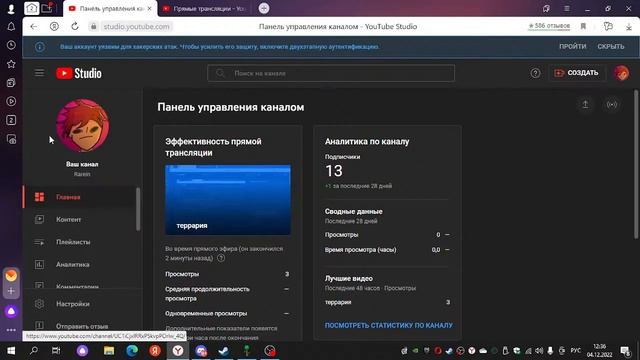Click СКРЫТЬ to dismiss the banner

pos(611,47)
